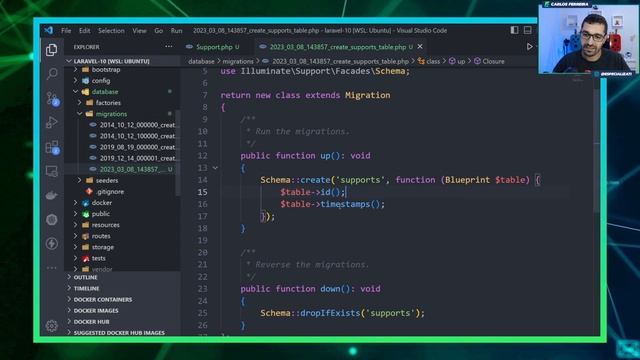Show additional views via activity bar ellipsis

point(51,268)
